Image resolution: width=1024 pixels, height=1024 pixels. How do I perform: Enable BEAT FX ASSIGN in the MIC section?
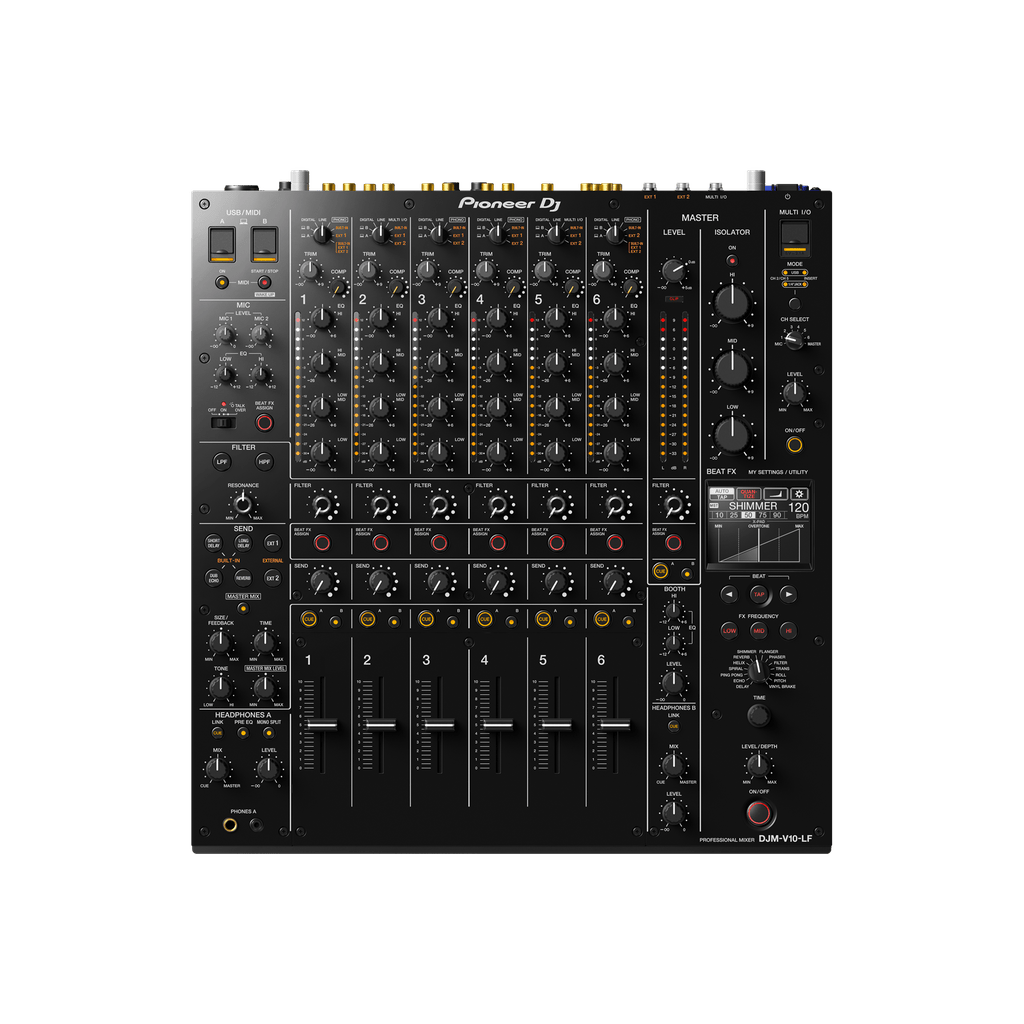pyautogui.click(x=264, y=423)
